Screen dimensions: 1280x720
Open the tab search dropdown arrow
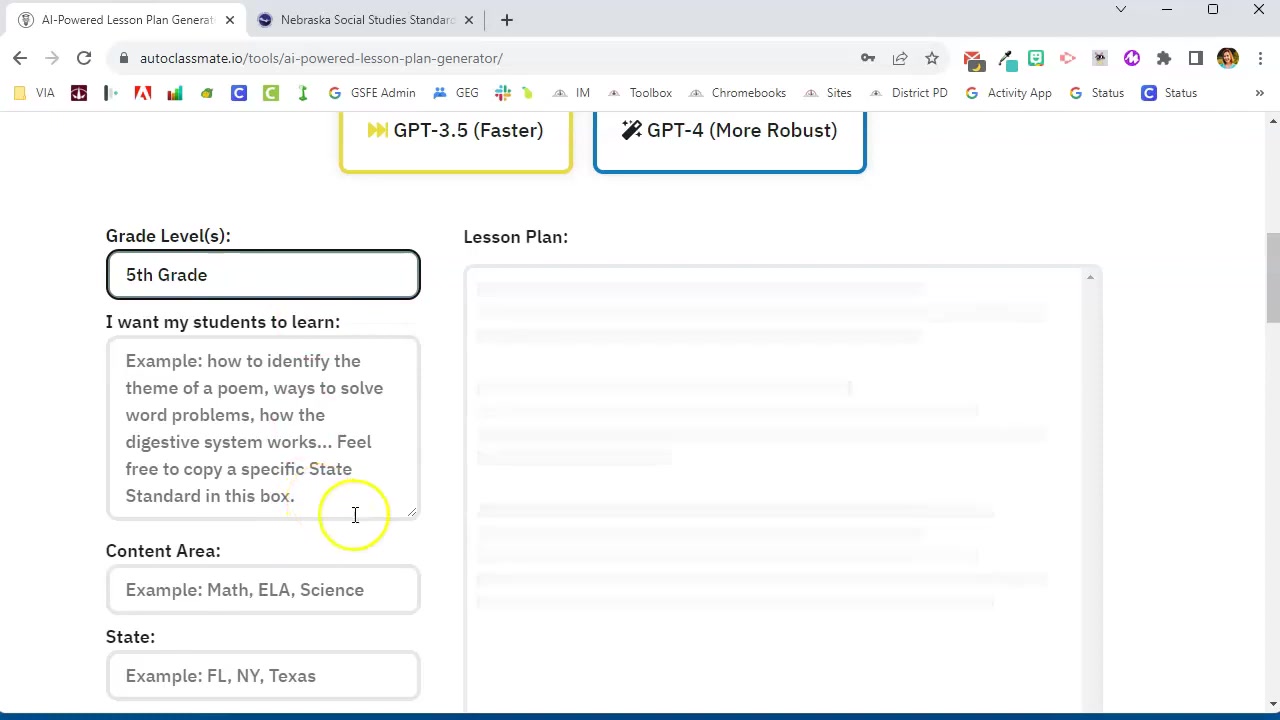pos(1120,10)
